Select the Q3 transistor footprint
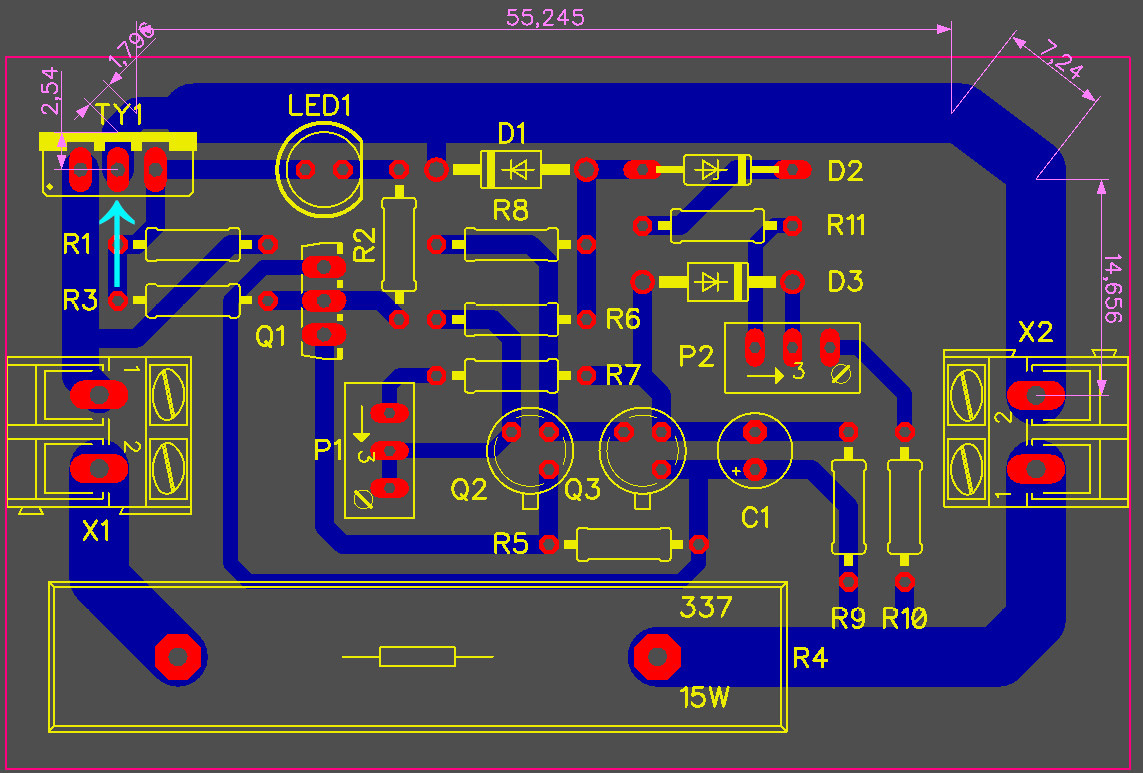 (x=642, y=450)
